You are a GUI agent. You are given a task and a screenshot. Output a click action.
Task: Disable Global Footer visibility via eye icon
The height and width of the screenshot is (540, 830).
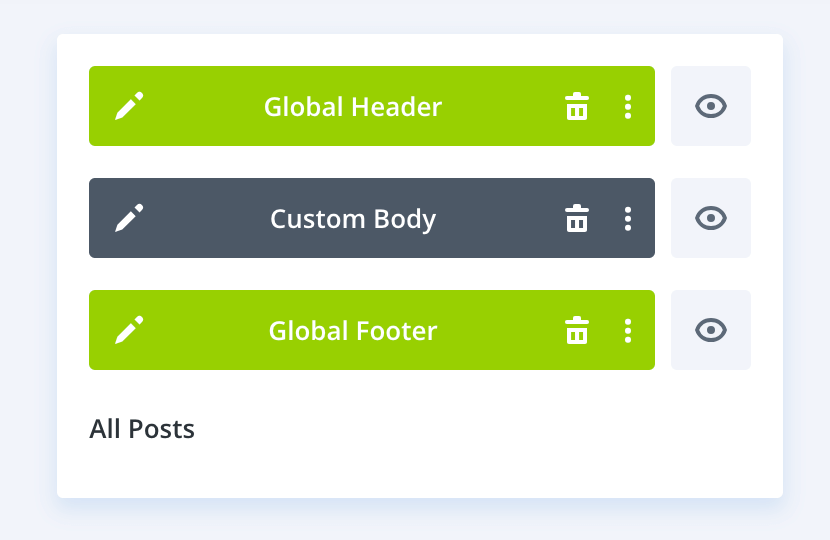click(710, 330)
